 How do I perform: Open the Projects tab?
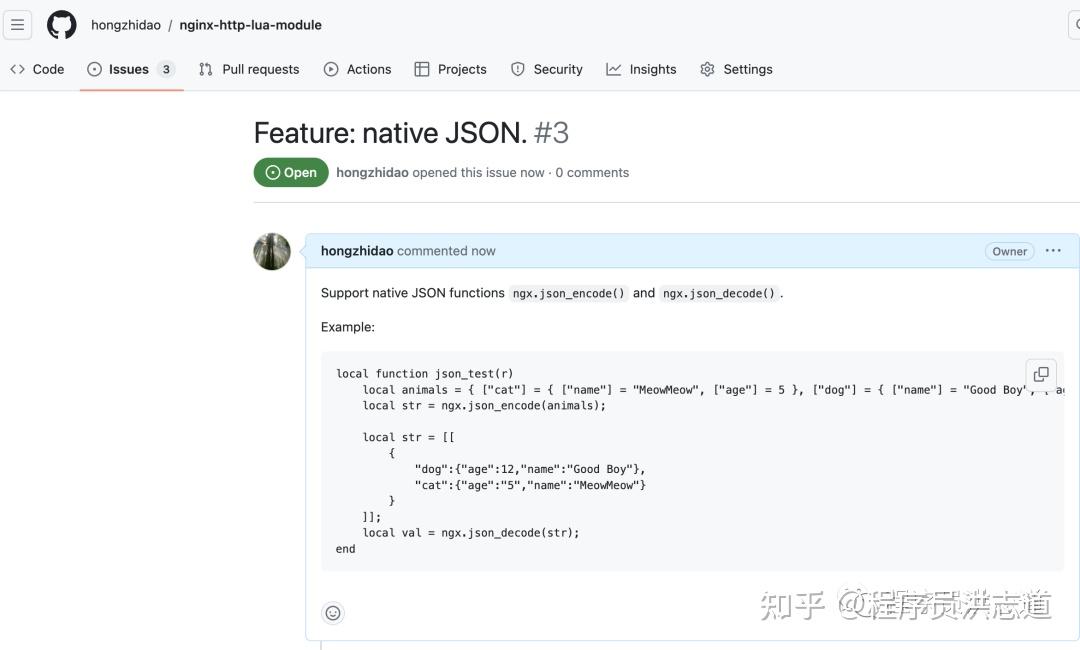450,69
